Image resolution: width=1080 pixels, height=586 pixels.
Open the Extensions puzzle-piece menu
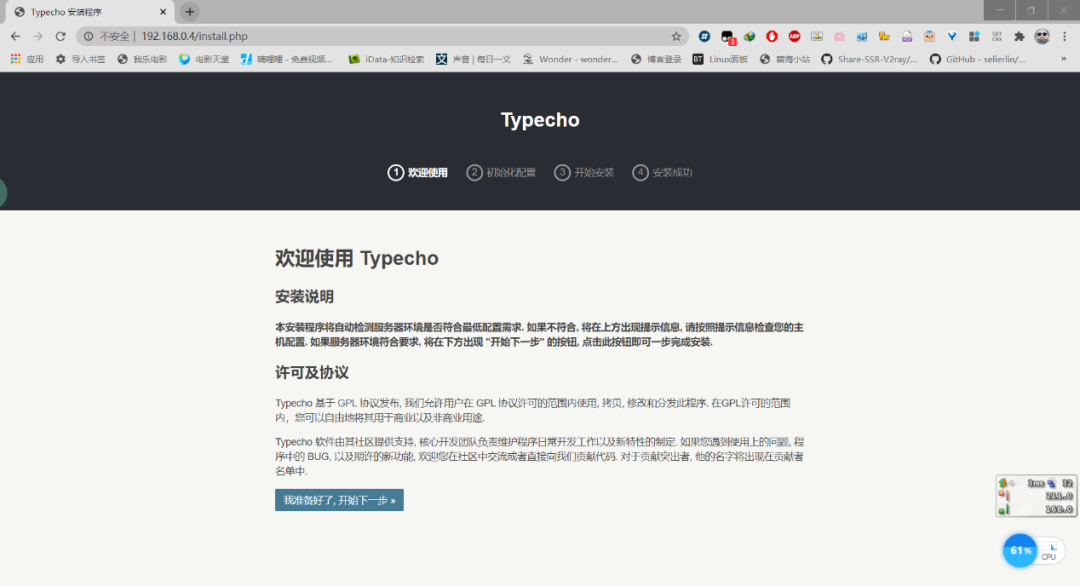click(1019, 36)
